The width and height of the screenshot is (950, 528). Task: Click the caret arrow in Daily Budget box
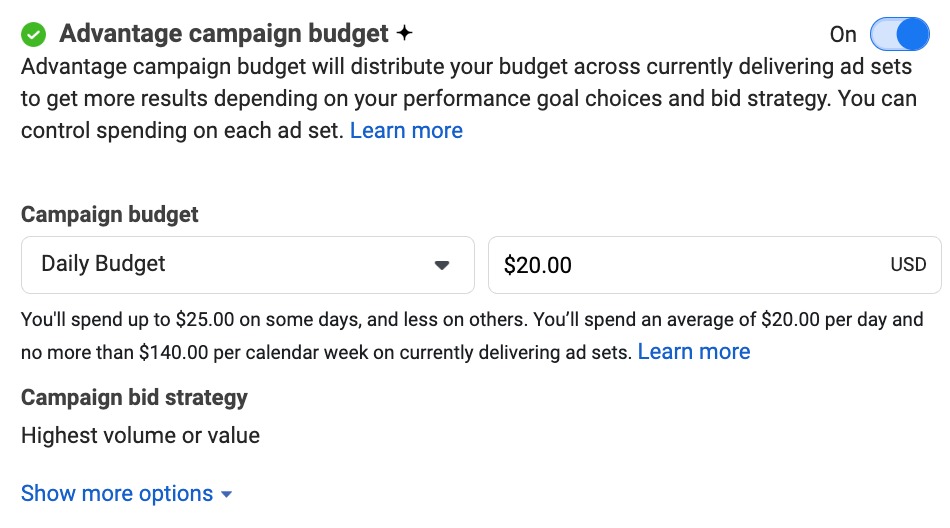[442, 265]
